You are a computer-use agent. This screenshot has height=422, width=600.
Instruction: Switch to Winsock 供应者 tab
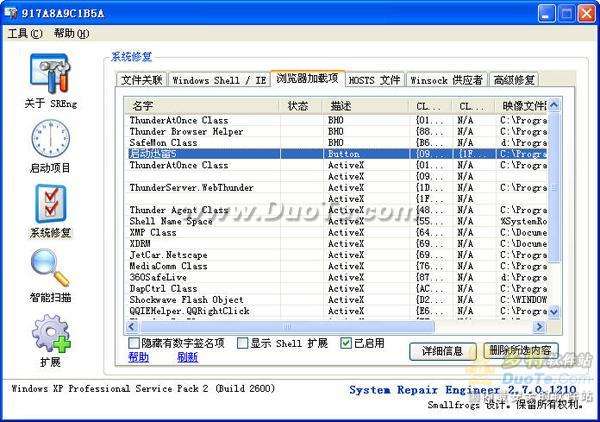[446, 80]
